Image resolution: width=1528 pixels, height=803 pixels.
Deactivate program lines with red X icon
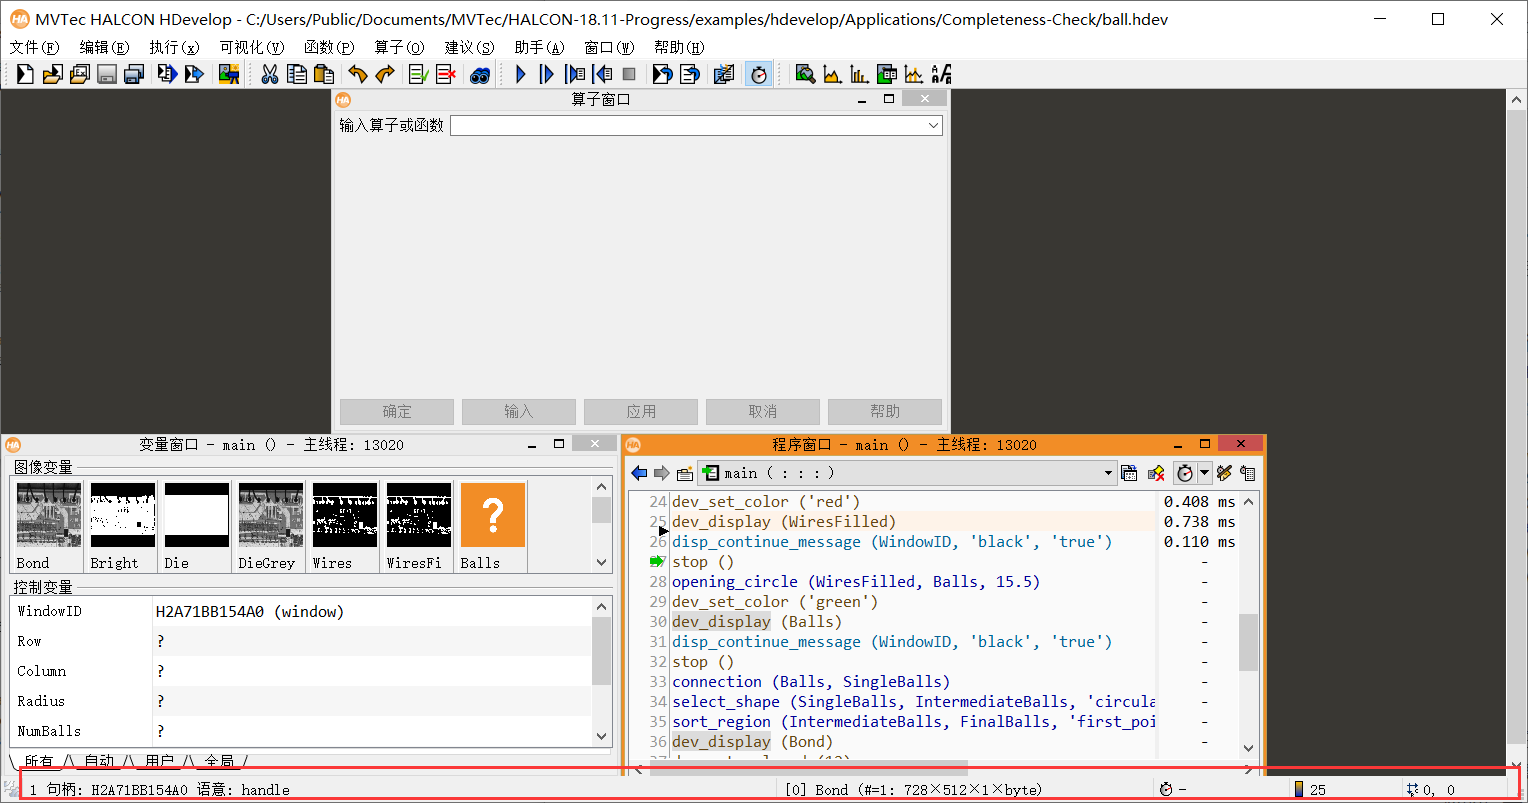446,74
